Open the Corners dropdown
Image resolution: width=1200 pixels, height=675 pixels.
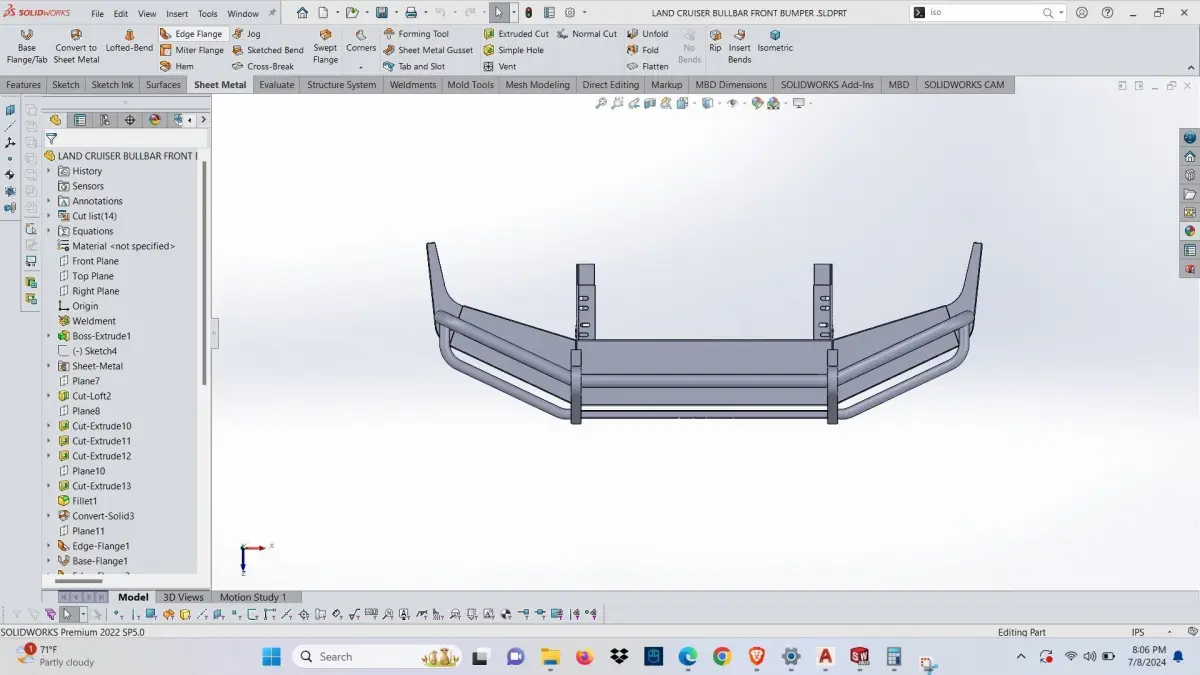coord(361,67)
